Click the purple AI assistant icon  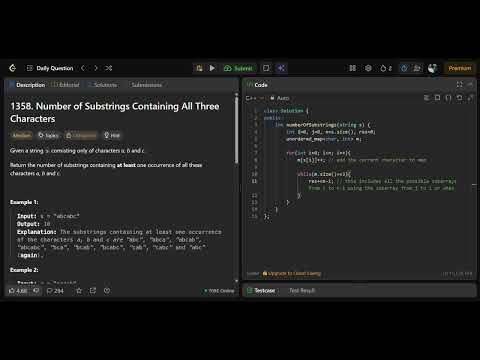[x=281, y=68]
